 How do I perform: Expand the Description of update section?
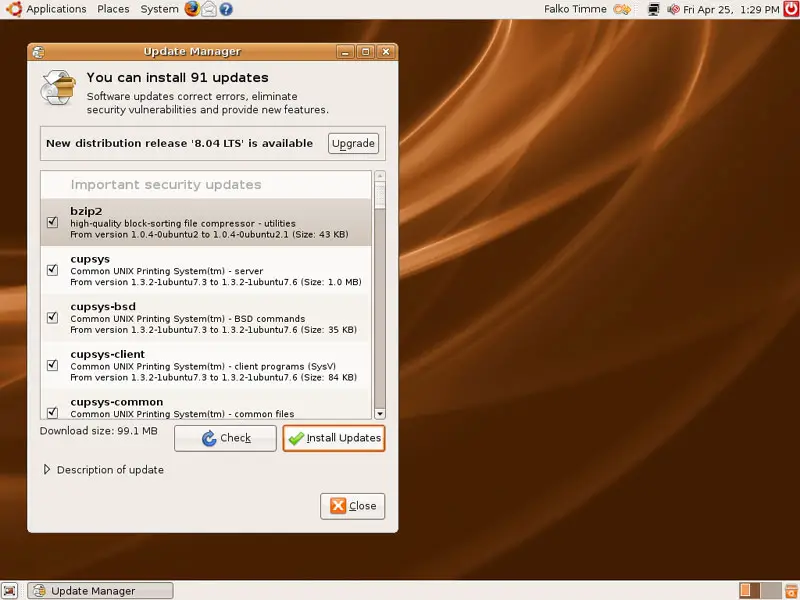tap(47, 469)
